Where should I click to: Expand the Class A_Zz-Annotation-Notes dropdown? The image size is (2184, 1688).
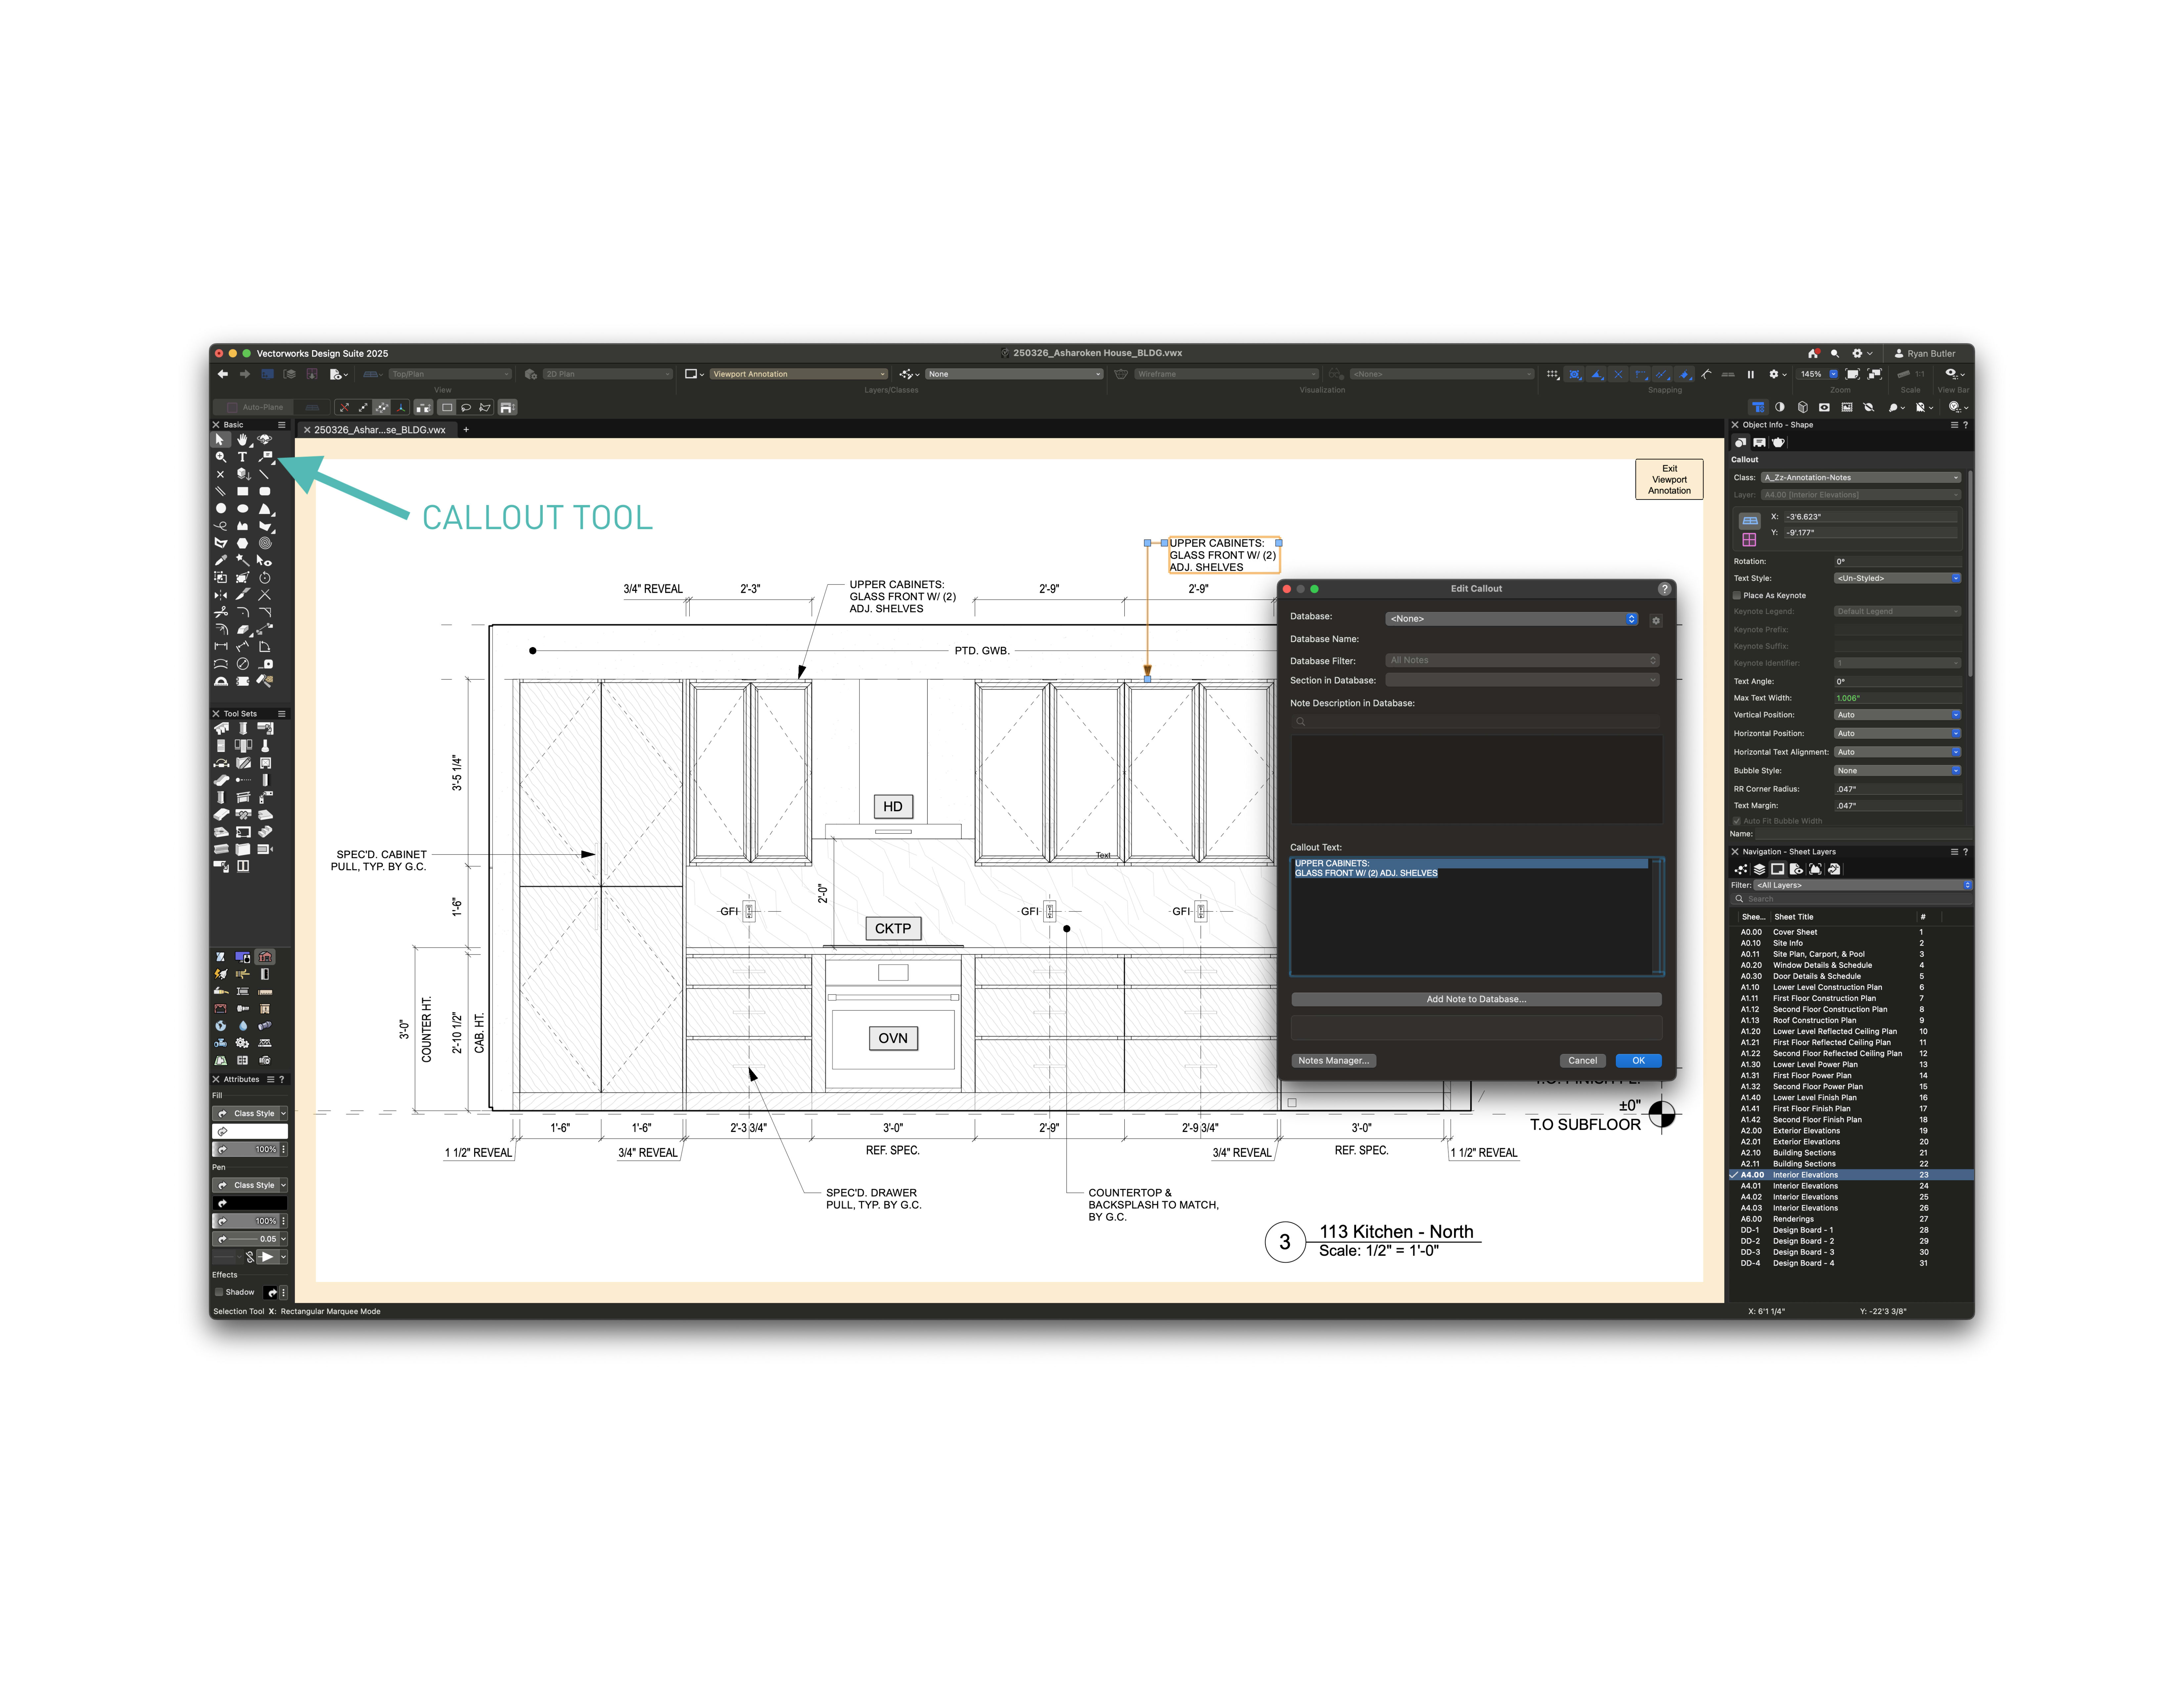coord(1861,478)
